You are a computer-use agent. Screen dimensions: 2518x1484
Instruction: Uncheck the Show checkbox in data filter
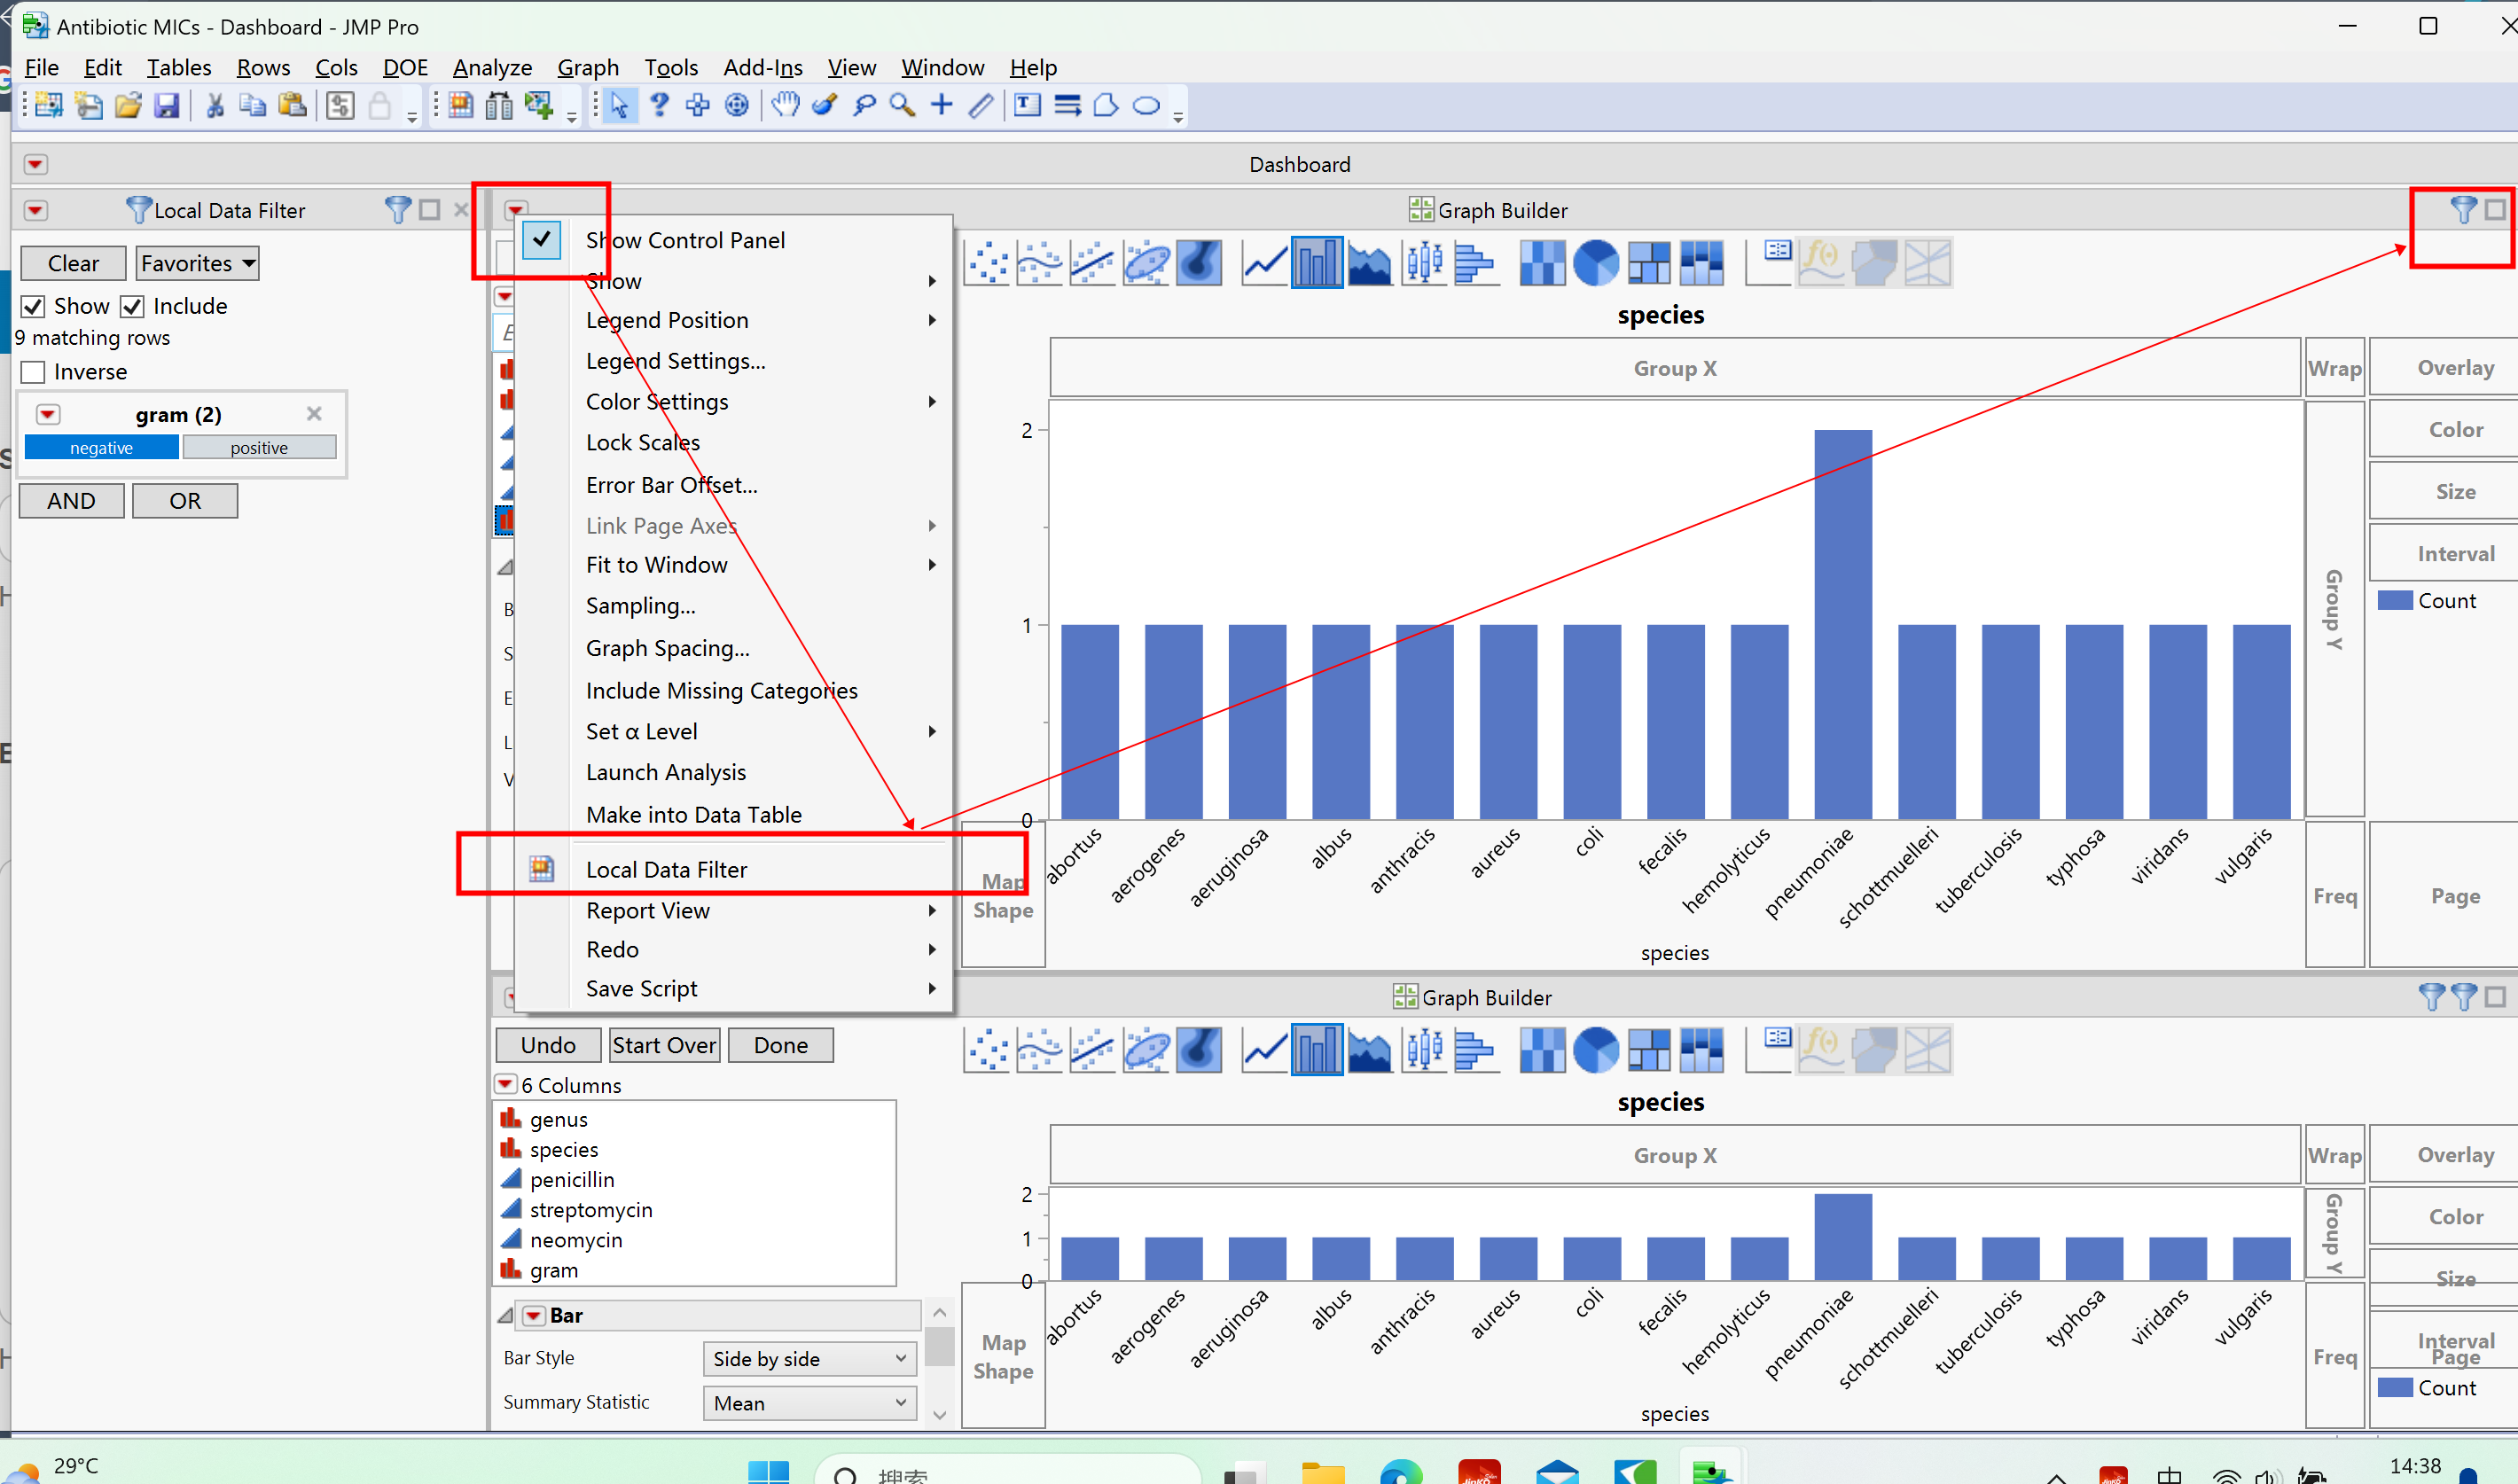point(34,306)
